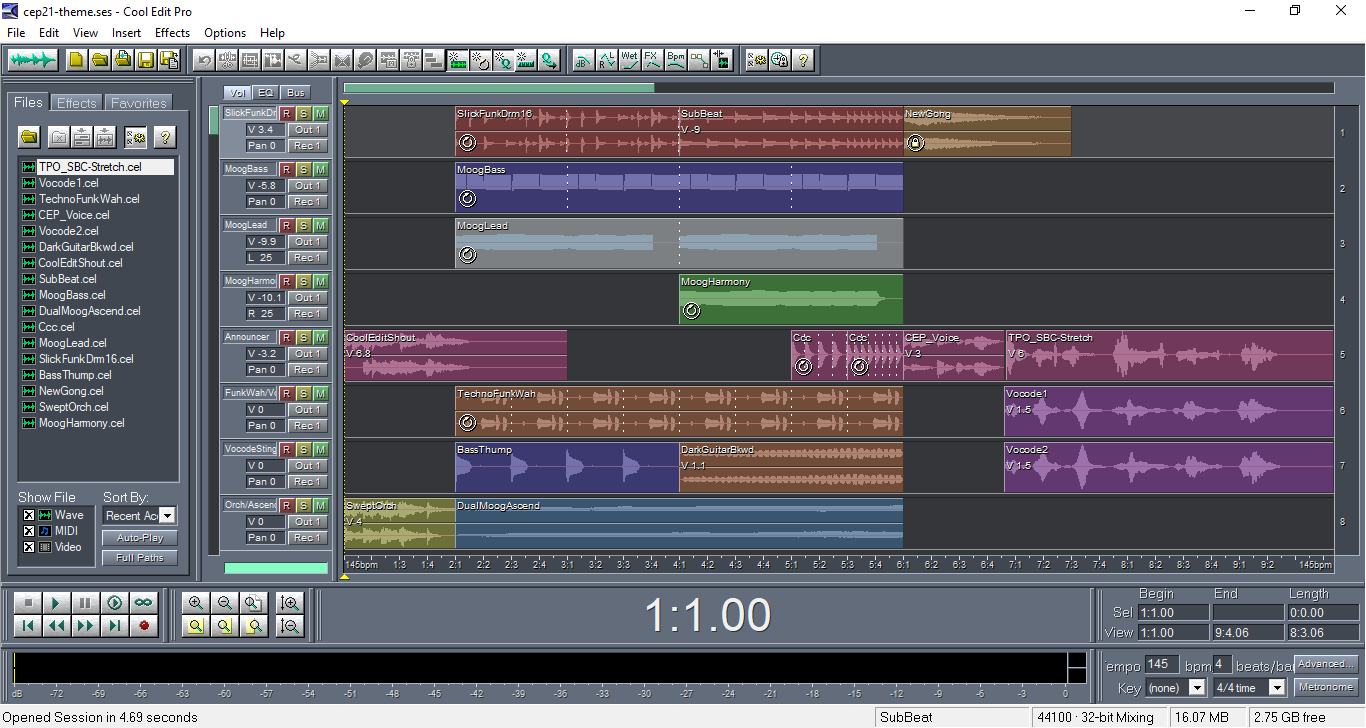1366x728 pixels.
Task: Mute the SlickFunkDrm track
Action: (x=320, y=114)
